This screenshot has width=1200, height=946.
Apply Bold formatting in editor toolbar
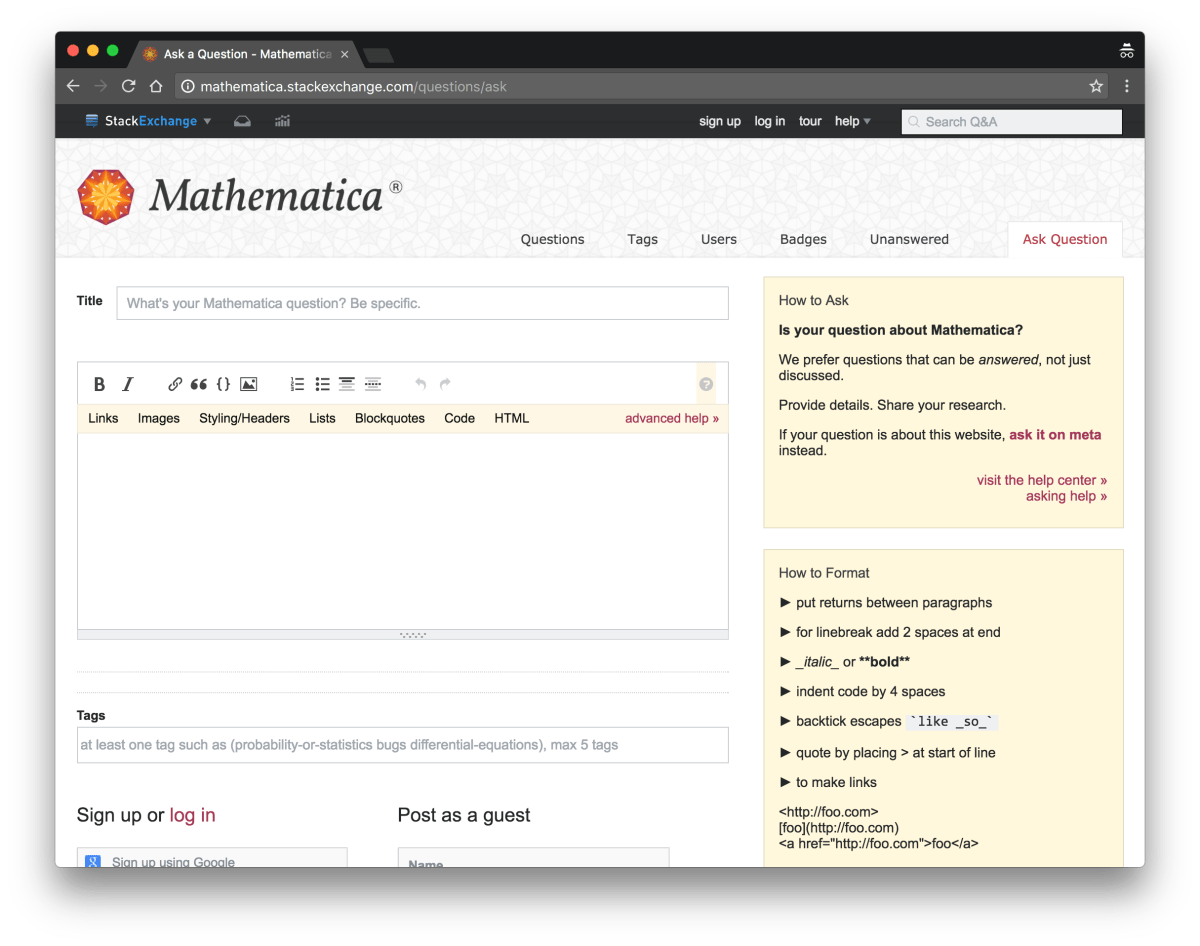(99, 384)
